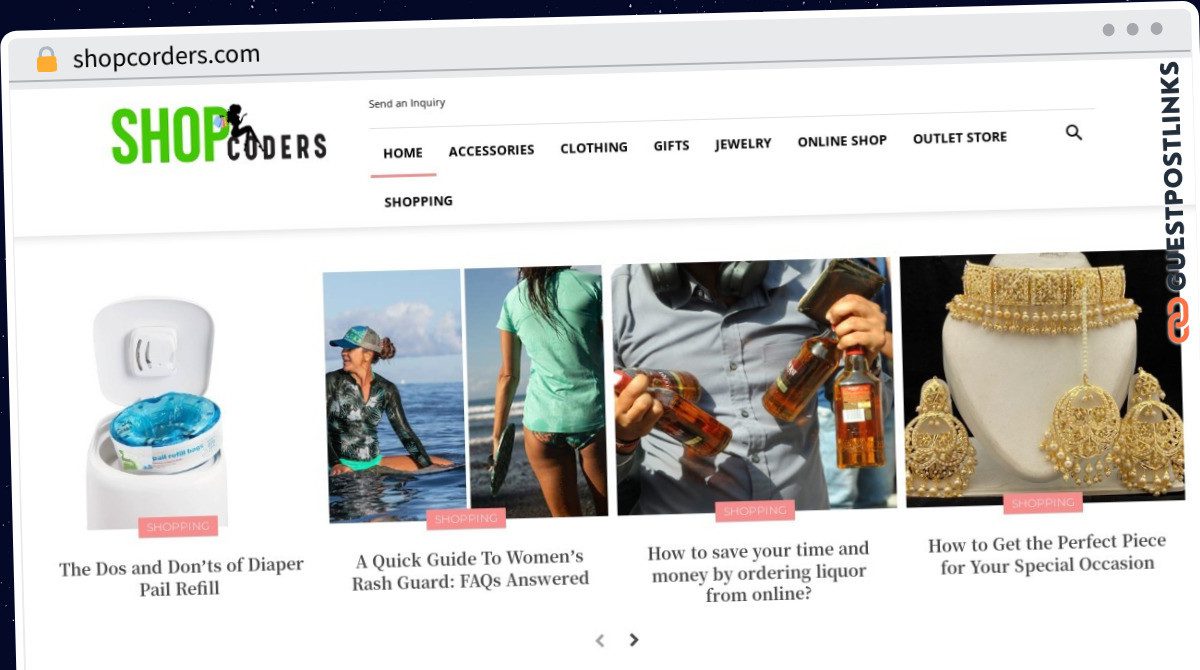Open the Accessories menu item
The width and height of the screenshot is (1200, 670).
[491, 150]
